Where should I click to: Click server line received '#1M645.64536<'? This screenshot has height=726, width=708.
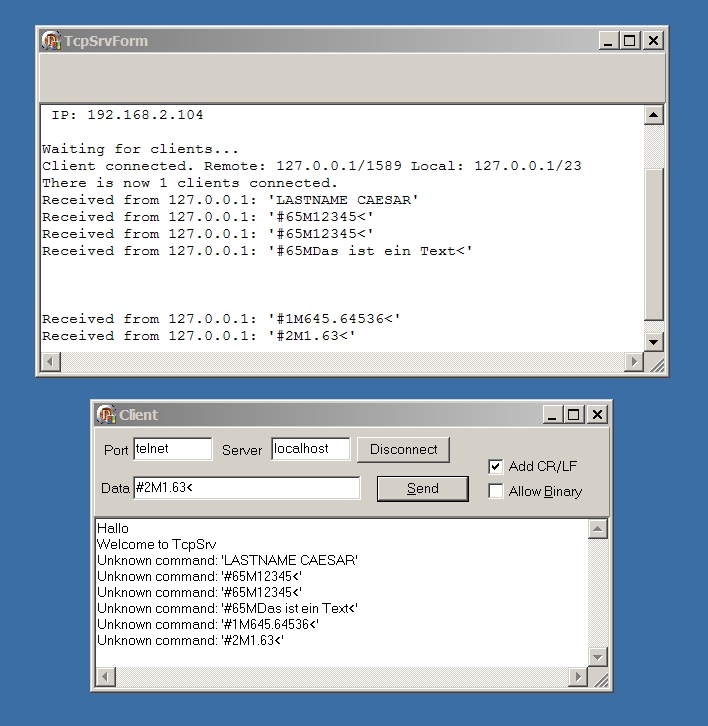(x=221, y=319)
